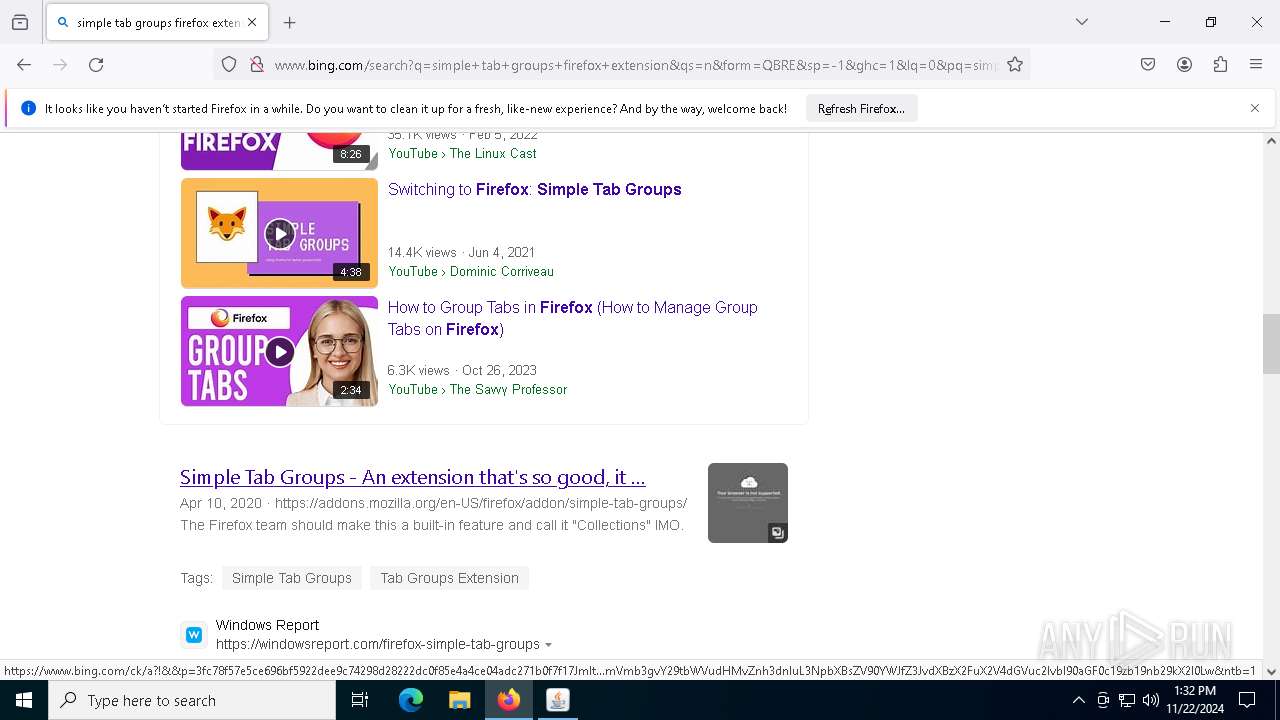The height and width of the screenshot is (720, 1280).
Task: Save to Pocket icon
Action: coord(1148,65)
